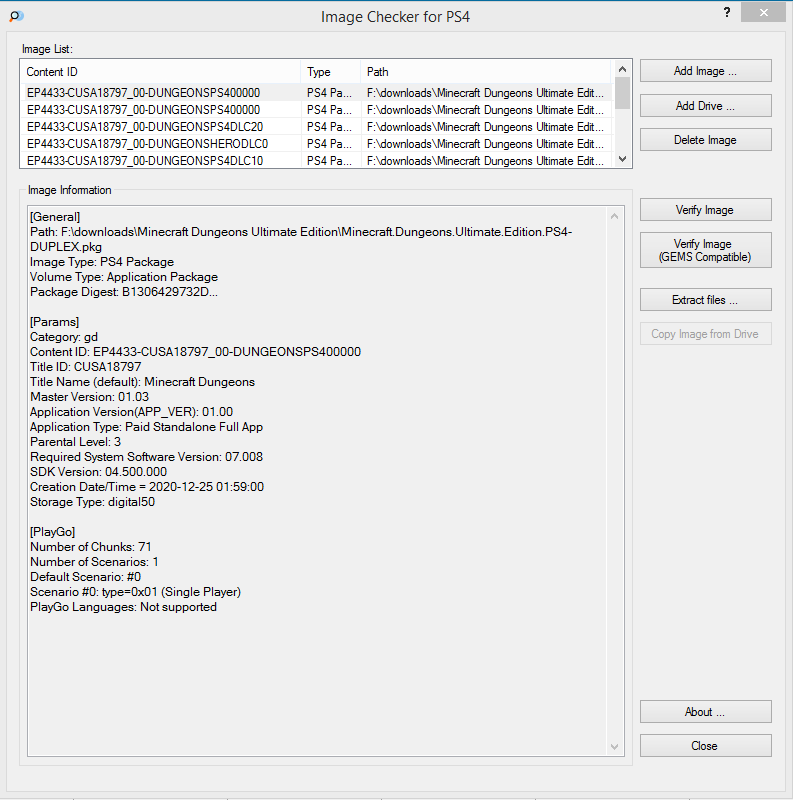This screenshot has width=793, height=800.
Task: Select the DUNGEONSHERODLC0 row in image list
Action: tap(315, 144)
